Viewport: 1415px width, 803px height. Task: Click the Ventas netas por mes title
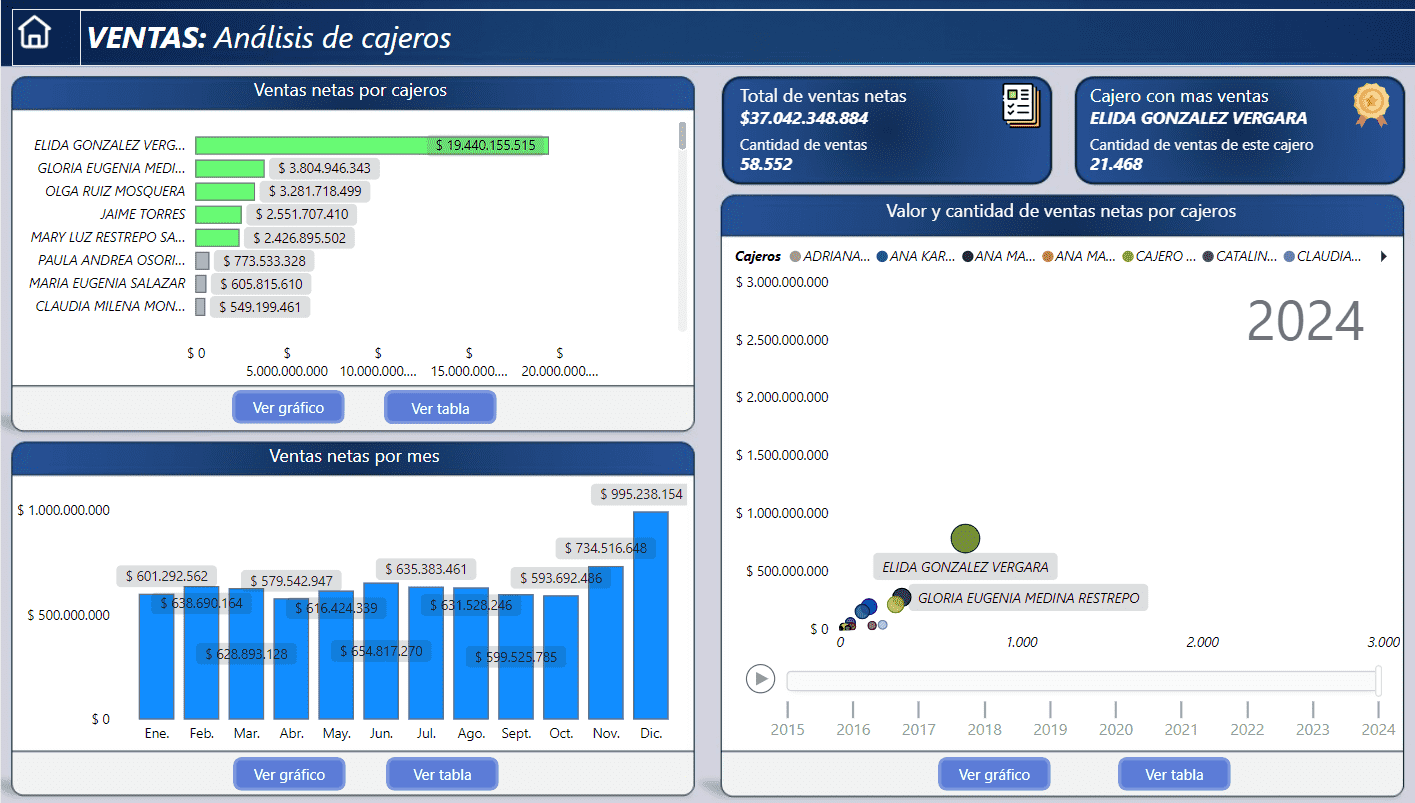(354, 456)
